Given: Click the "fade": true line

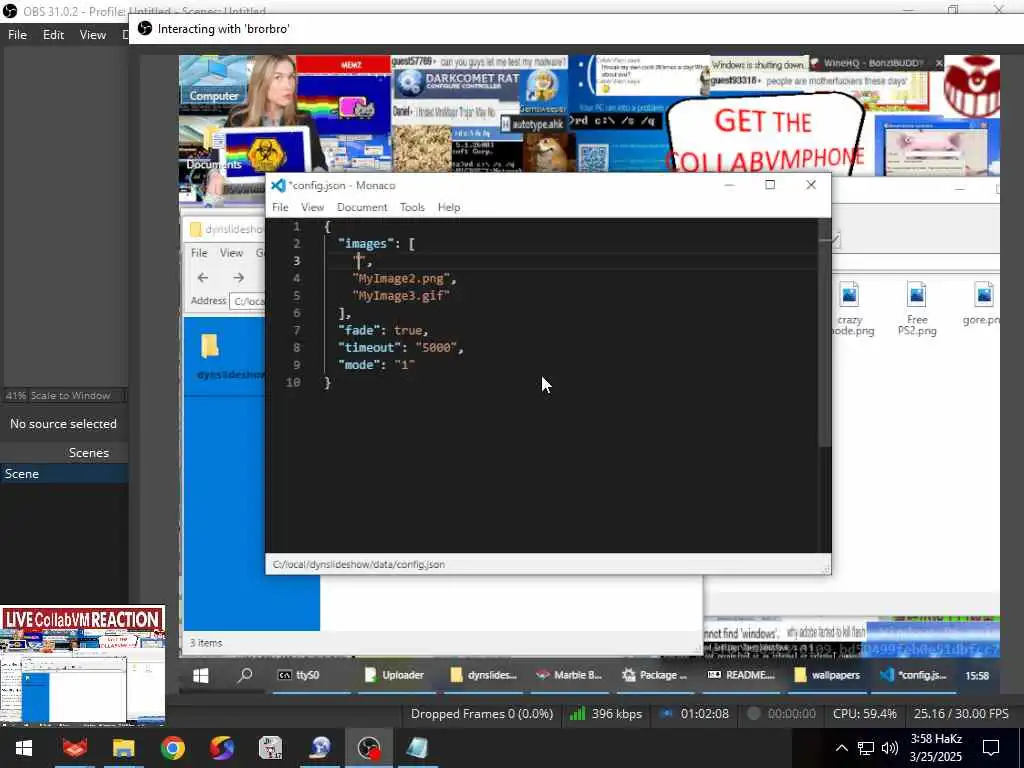Looking at the screenshot, I should point(383,330).
